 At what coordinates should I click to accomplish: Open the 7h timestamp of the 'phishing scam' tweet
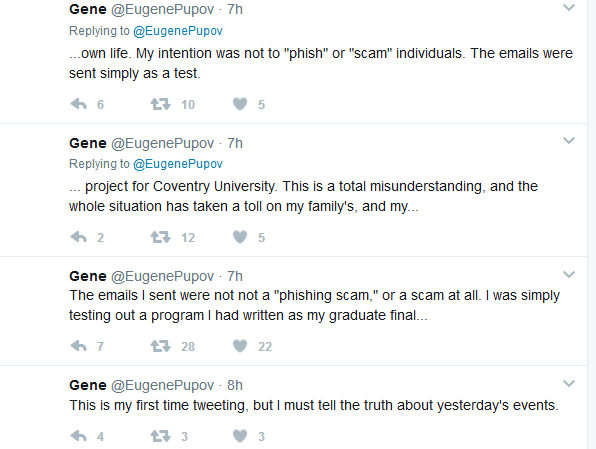(235, 276)
